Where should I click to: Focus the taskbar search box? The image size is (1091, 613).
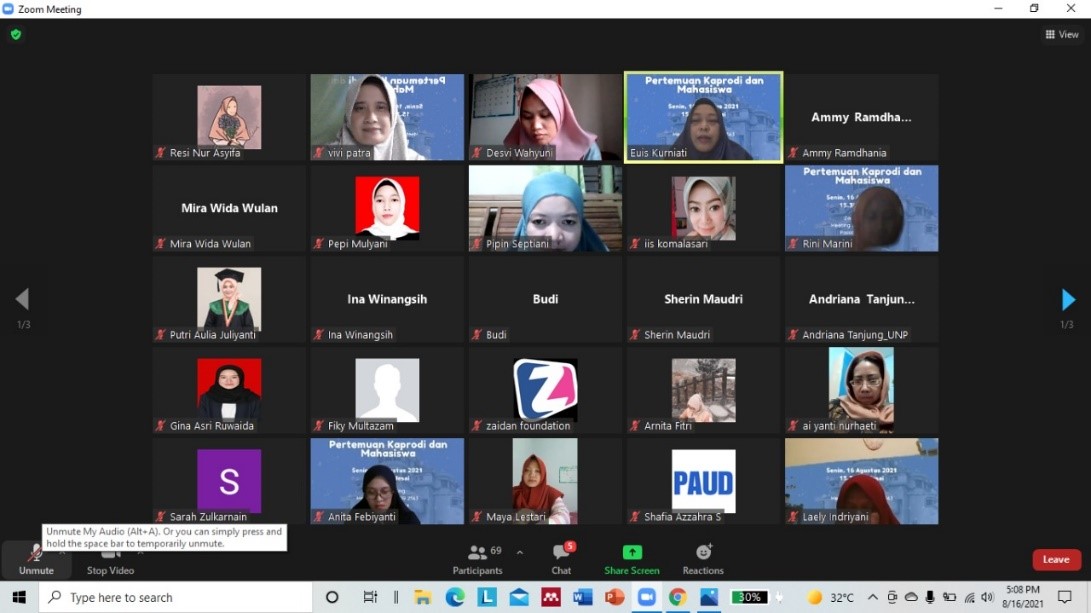pyautogui.click(x=175, y=597)
